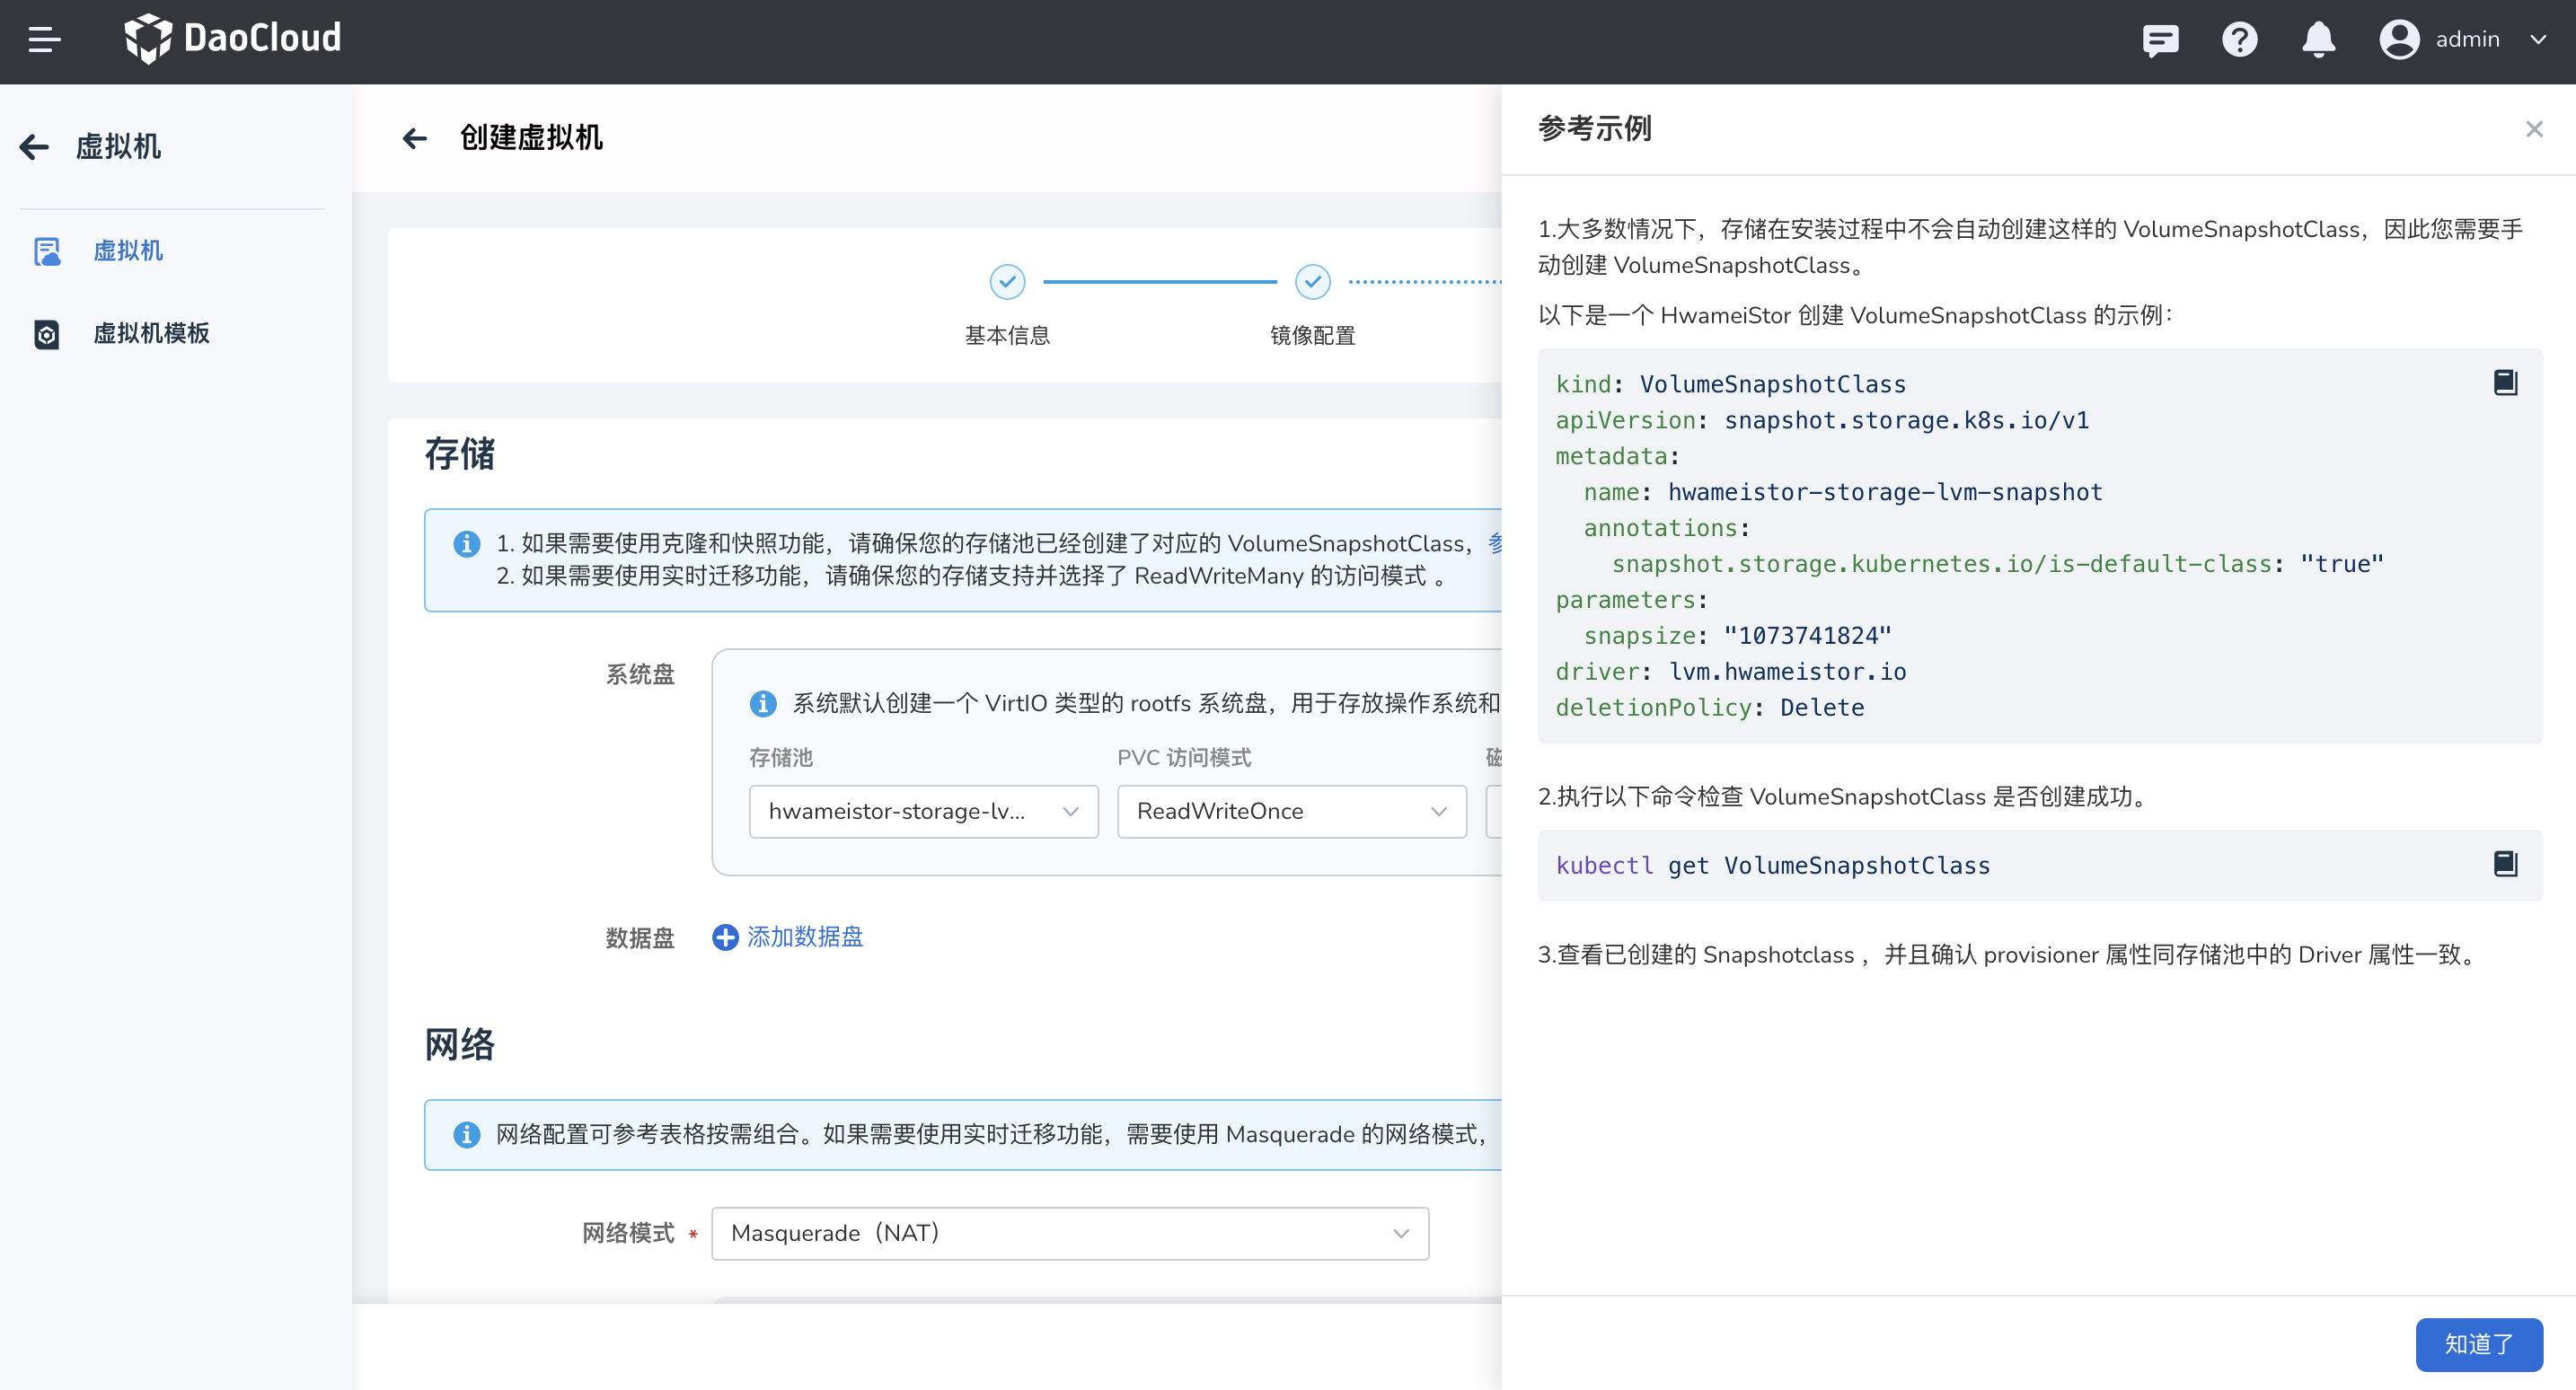This screenshot has width=2576, height=1390.
Task: Copy the kubectl get command
Action: (2505, 864)
